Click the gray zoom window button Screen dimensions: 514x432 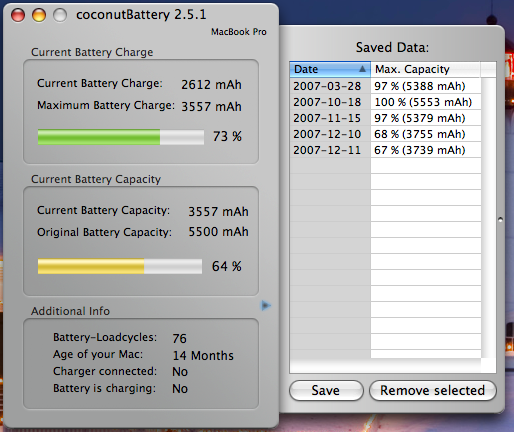pyautogui.click(x=60, y=15)
